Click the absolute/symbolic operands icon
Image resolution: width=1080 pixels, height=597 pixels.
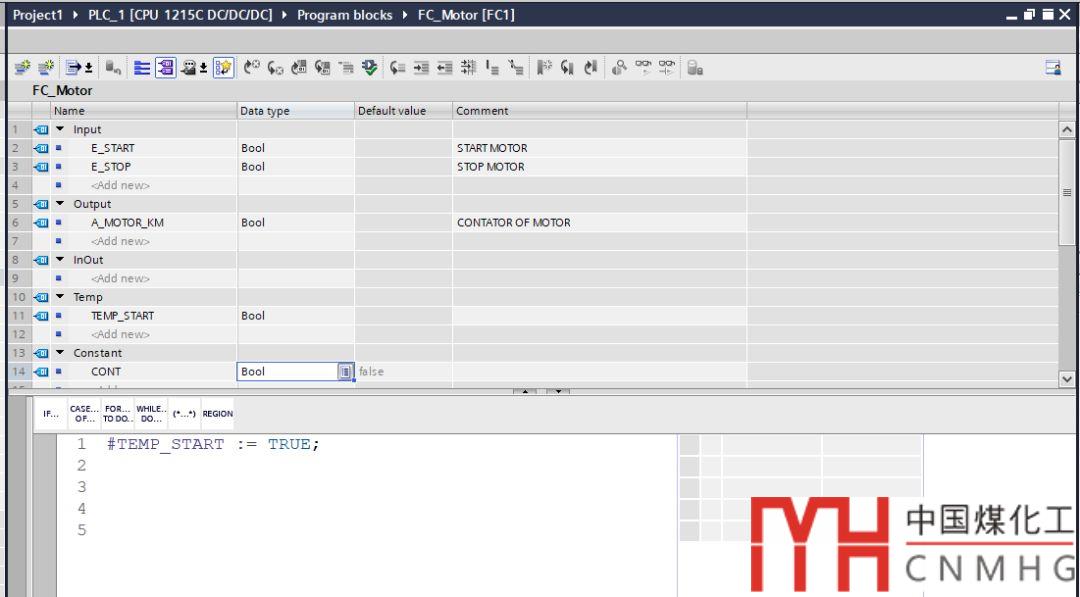click(x=188, y=67)
